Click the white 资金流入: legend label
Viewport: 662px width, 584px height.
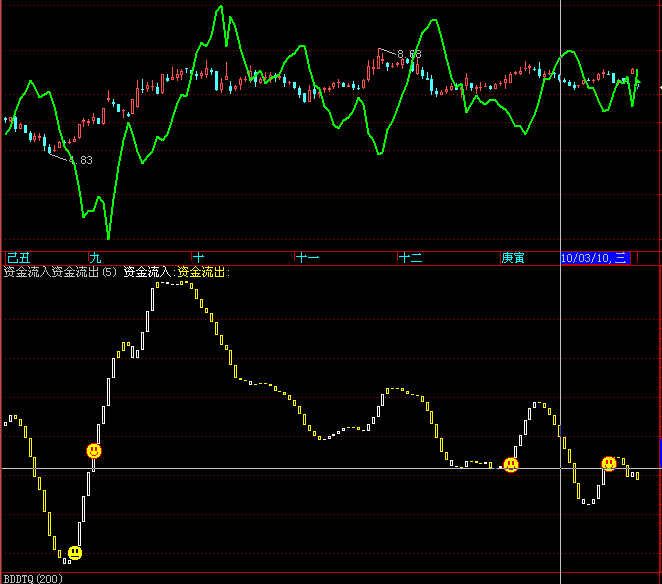point(150,272)
